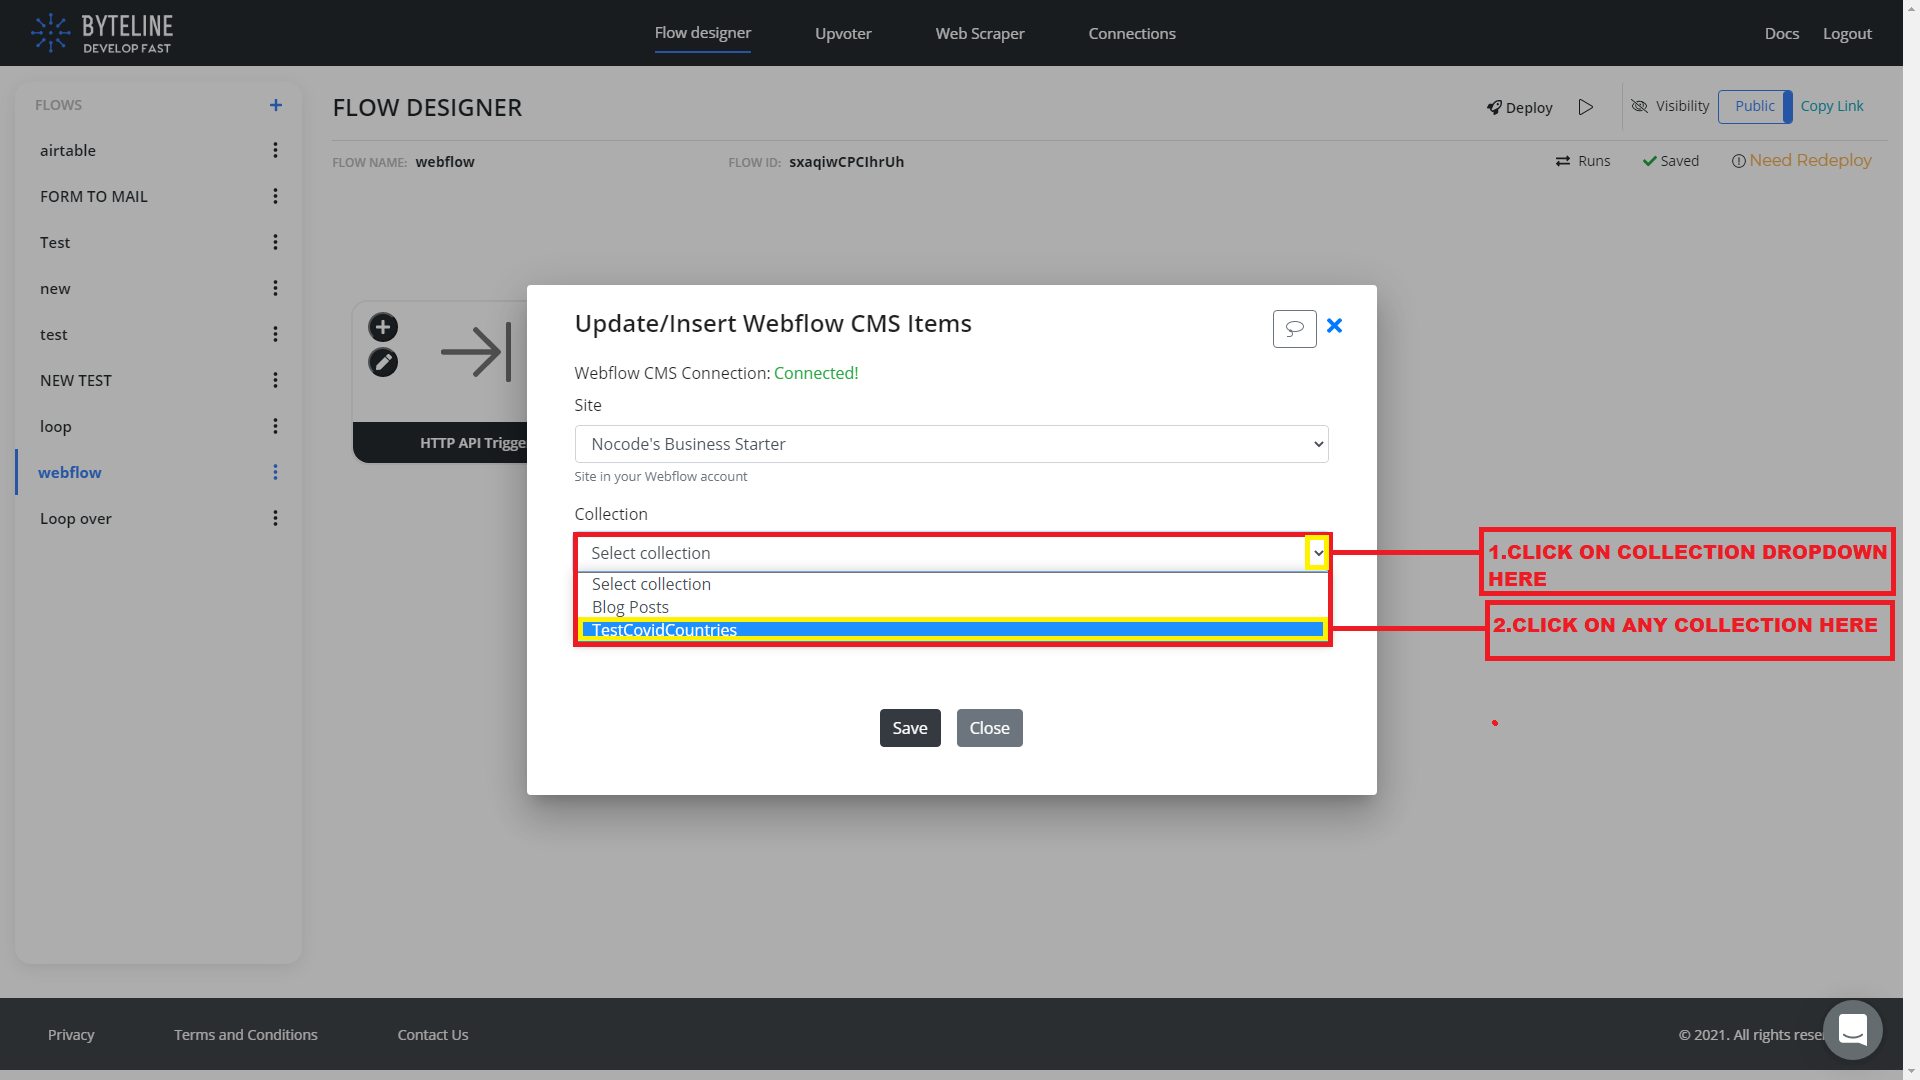Click the Logout link

(1846, 34)
